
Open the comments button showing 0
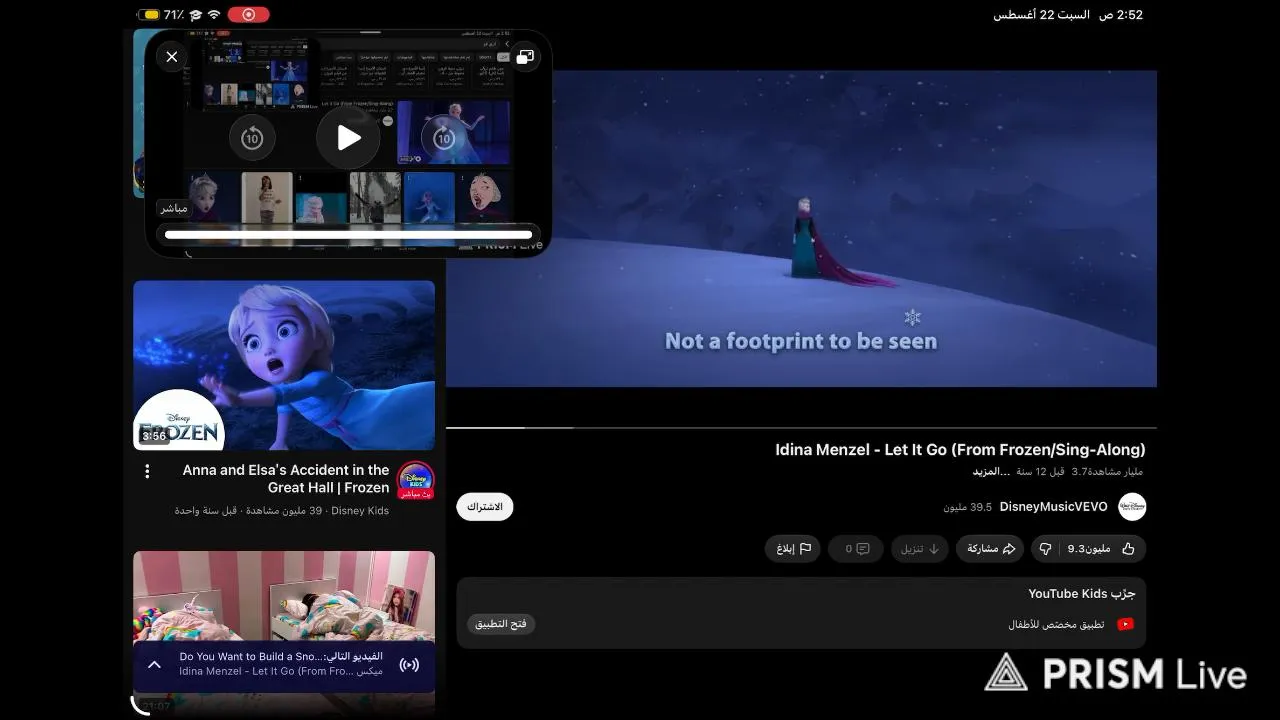tap(857, 549)
